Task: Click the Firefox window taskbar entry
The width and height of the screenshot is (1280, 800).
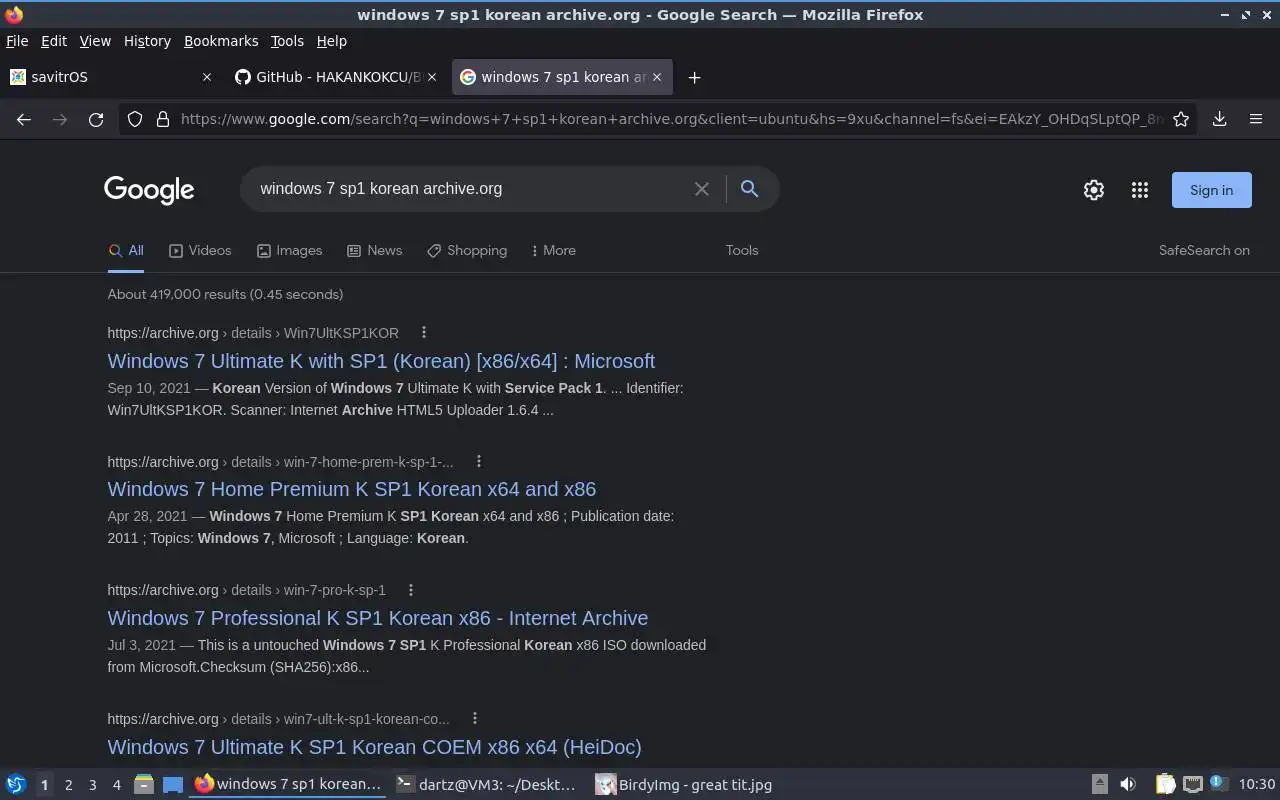Action: tap(288, 784)
